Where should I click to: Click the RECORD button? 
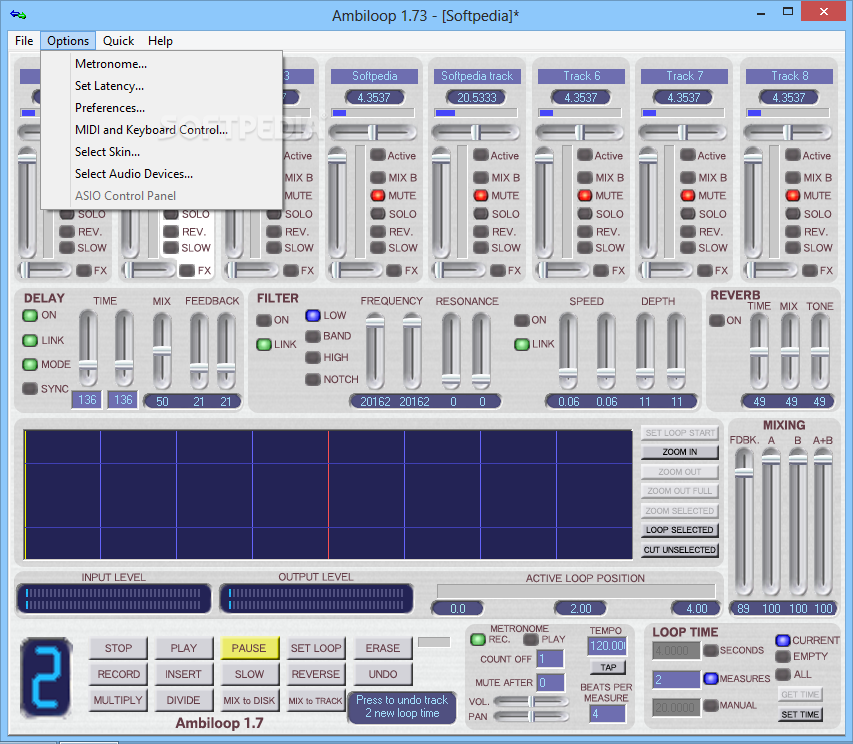(118, 674)
